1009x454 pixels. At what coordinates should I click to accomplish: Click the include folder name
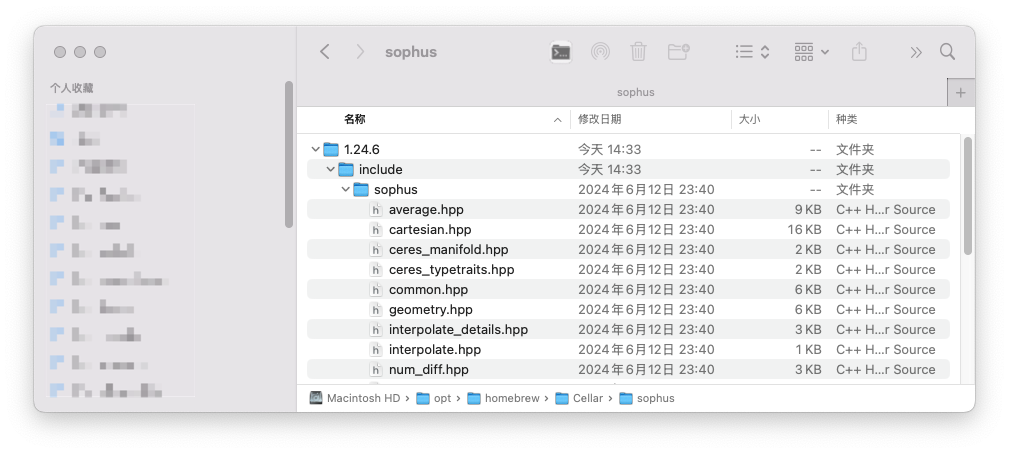381,170
